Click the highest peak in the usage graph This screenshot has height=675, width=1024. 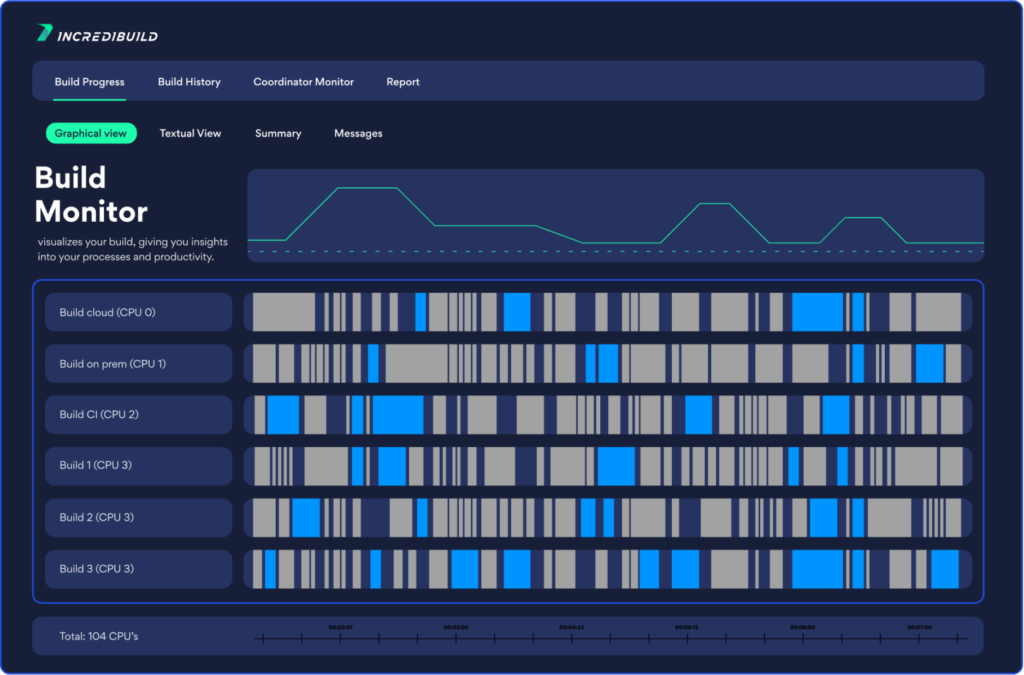[x=369, y=188]
